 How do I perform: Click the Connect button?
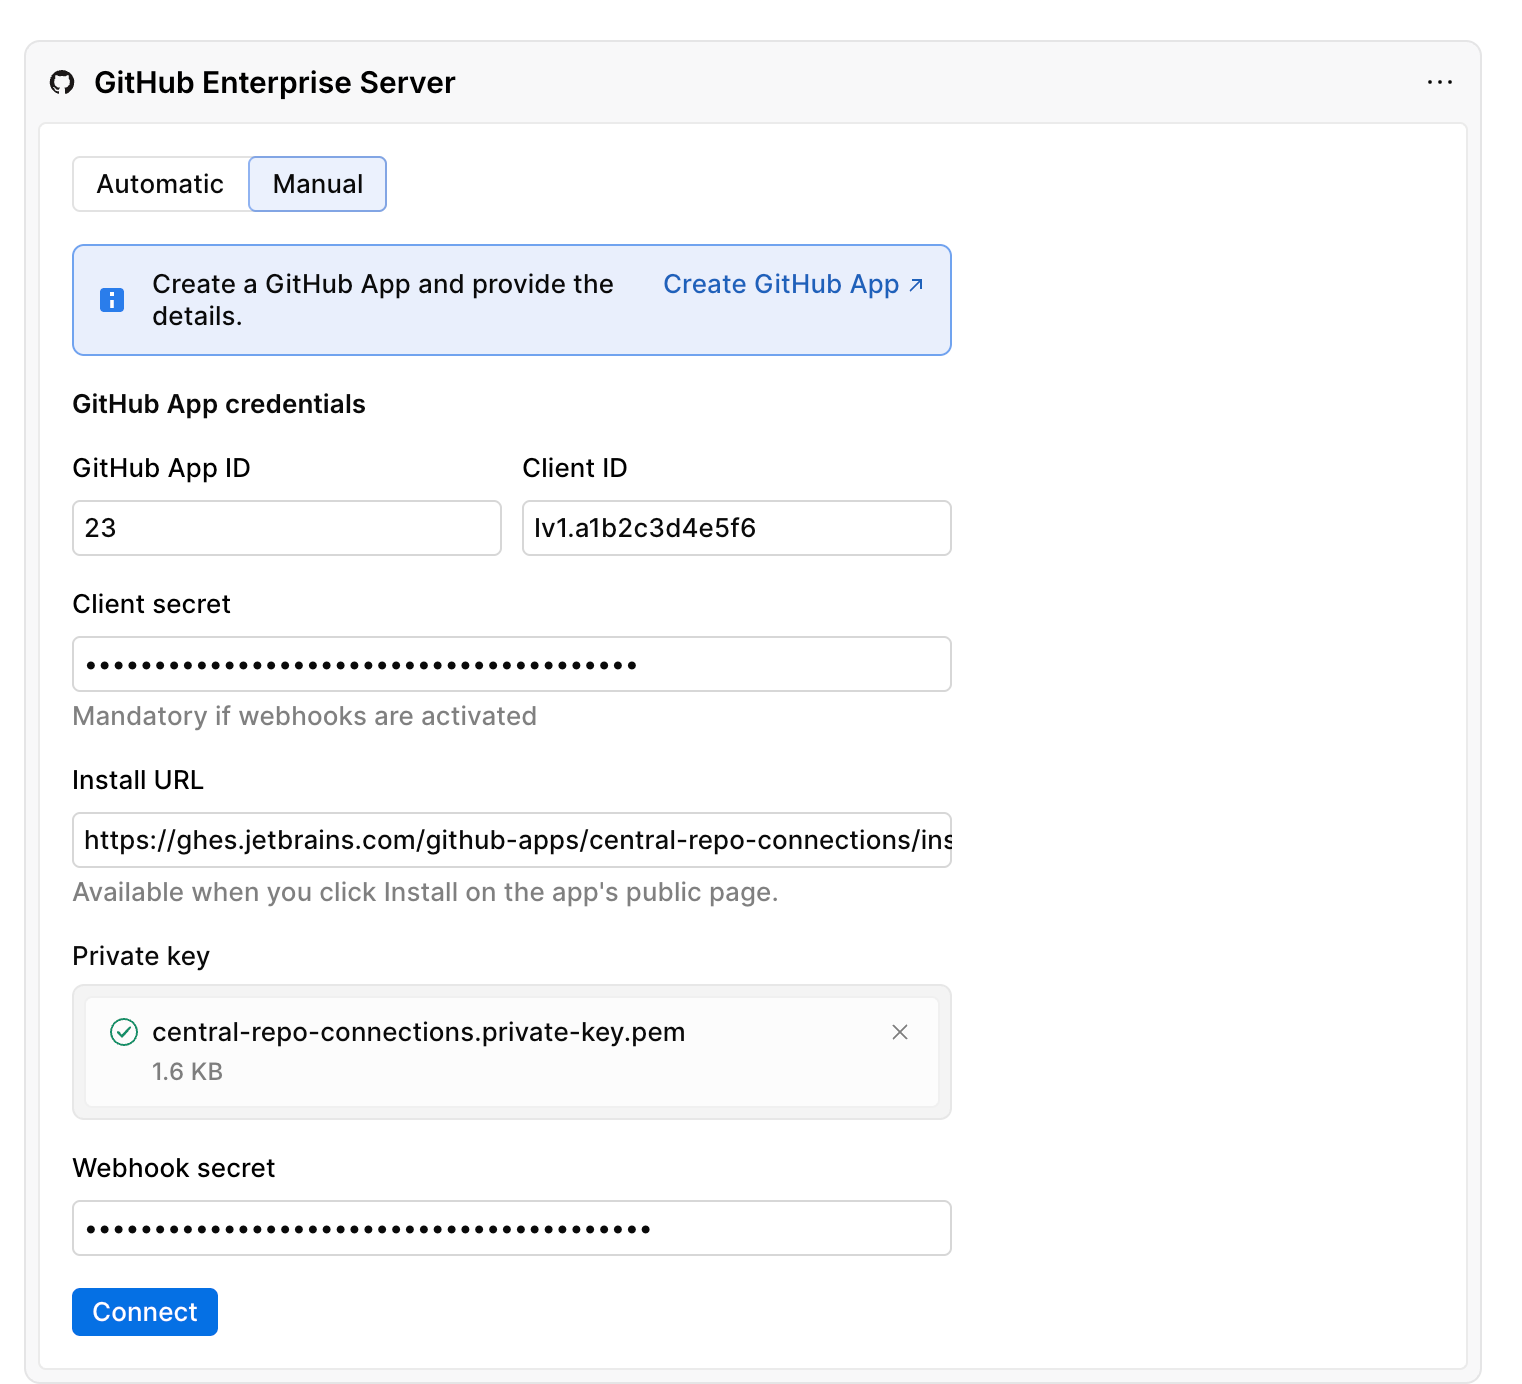145,1312
